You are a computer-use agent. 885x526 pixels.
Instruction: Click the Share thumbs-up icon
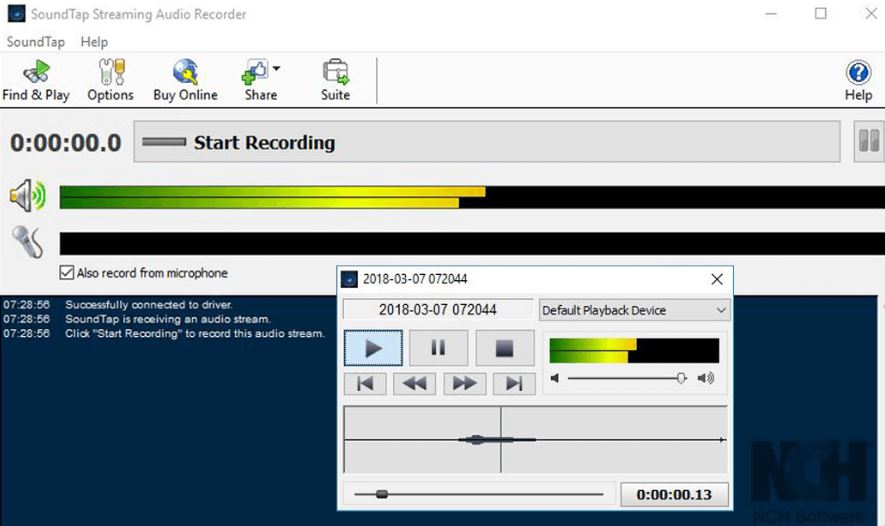click(x=255, y=72)
